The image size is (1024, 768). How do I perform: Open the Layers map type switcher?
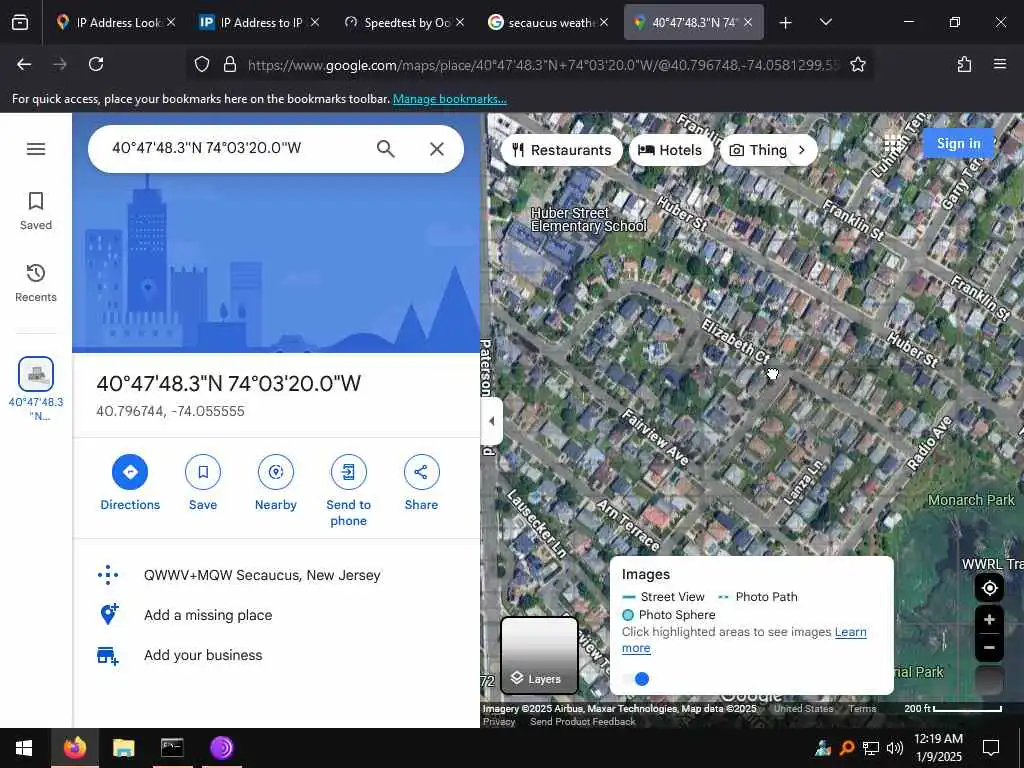pos(539,655)
